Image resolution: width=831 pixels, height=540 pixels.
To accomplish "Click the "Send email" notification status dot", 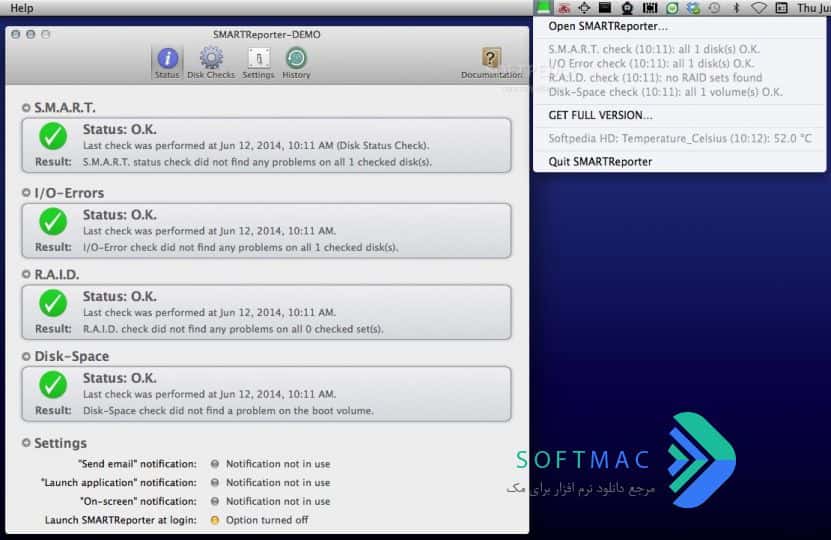I will click(215, 464).
